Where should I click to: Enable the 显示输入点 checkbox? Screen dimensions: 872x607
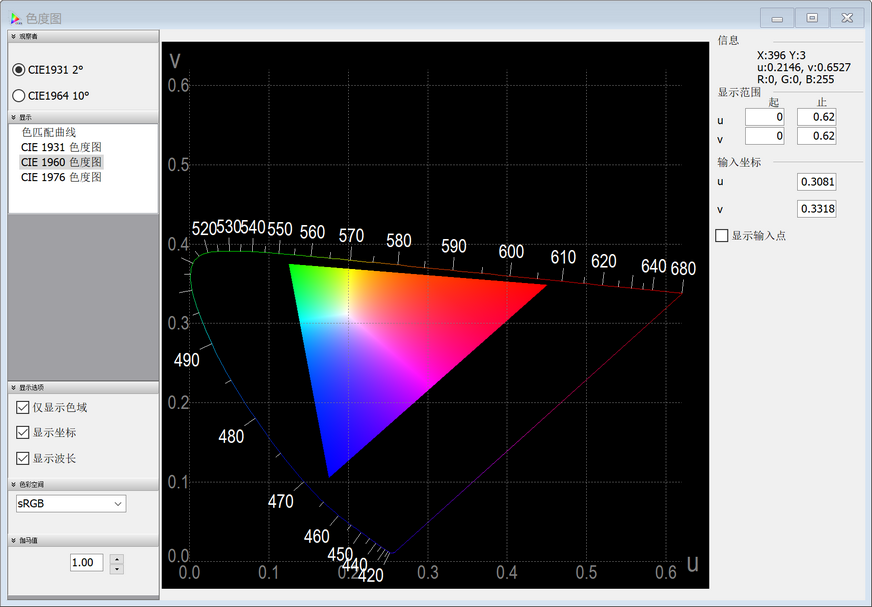pyautogui.click(x=722, y=235)
